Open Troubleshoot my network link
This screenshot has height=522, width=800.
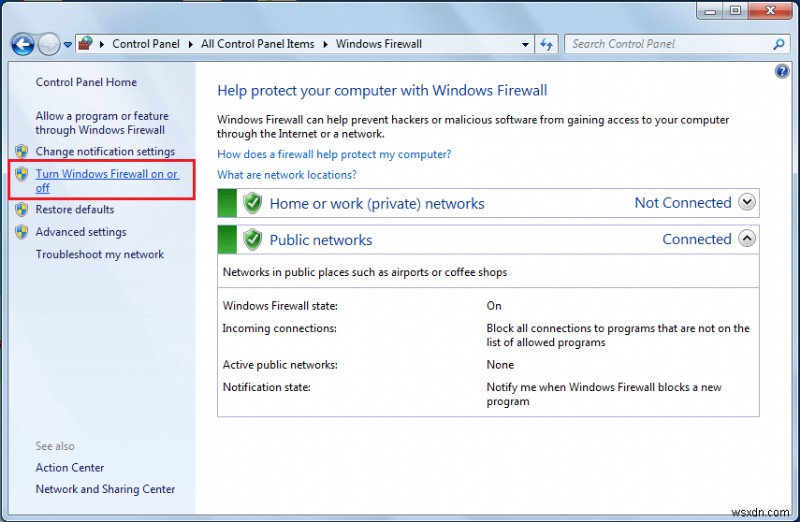[x=99, y=254]
